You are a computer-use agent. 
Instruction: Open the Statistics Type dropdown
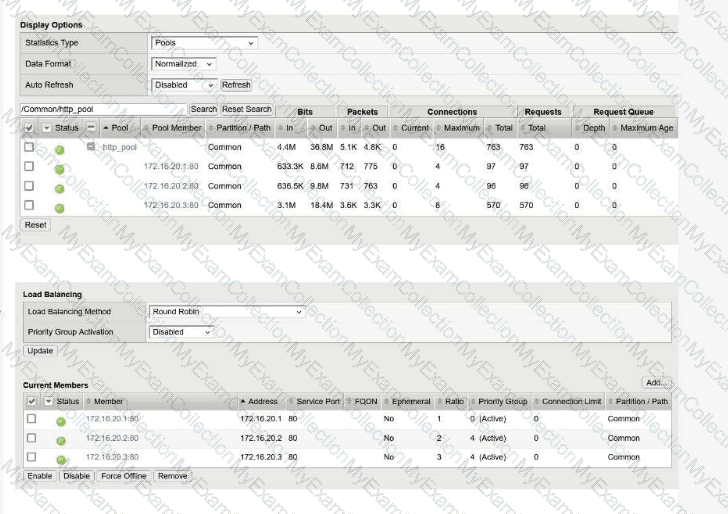tap(204, 43)
